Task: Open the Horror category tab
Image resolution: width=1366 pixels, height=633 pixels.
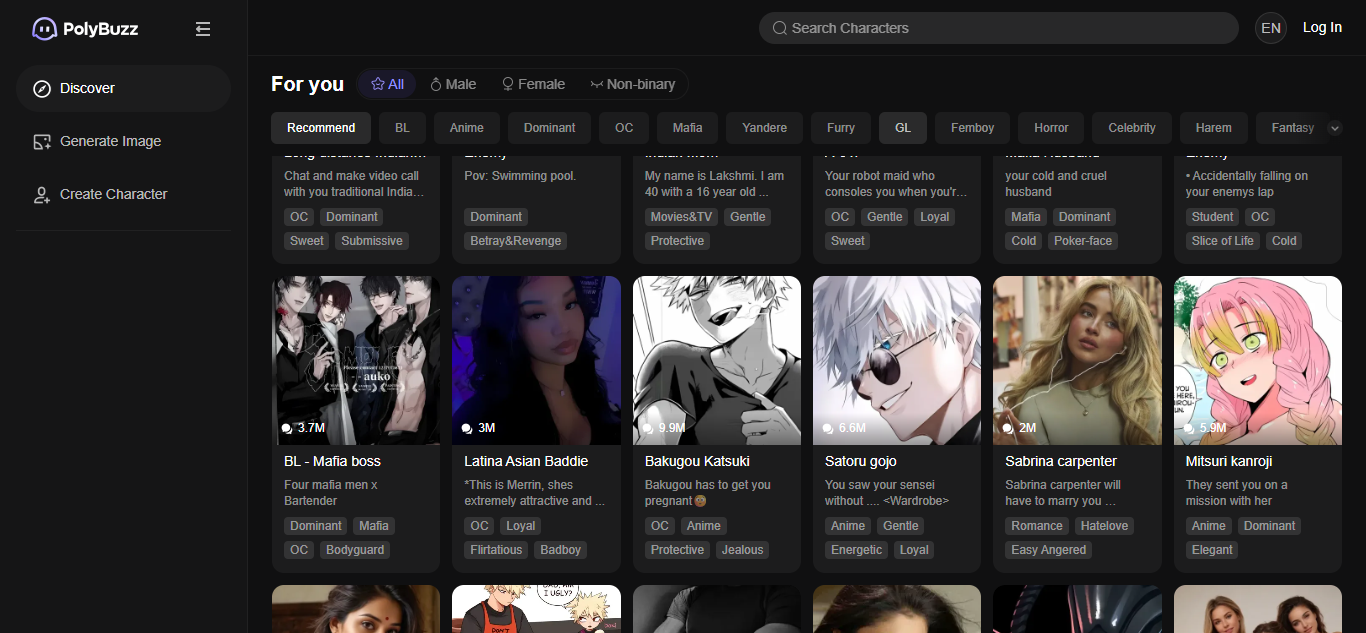Action: point(1051,128)
